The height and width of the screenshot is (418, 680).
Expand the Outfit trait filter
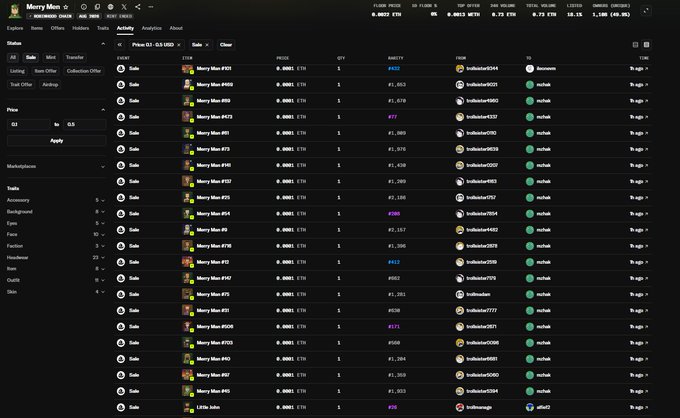tap(56, 280)
